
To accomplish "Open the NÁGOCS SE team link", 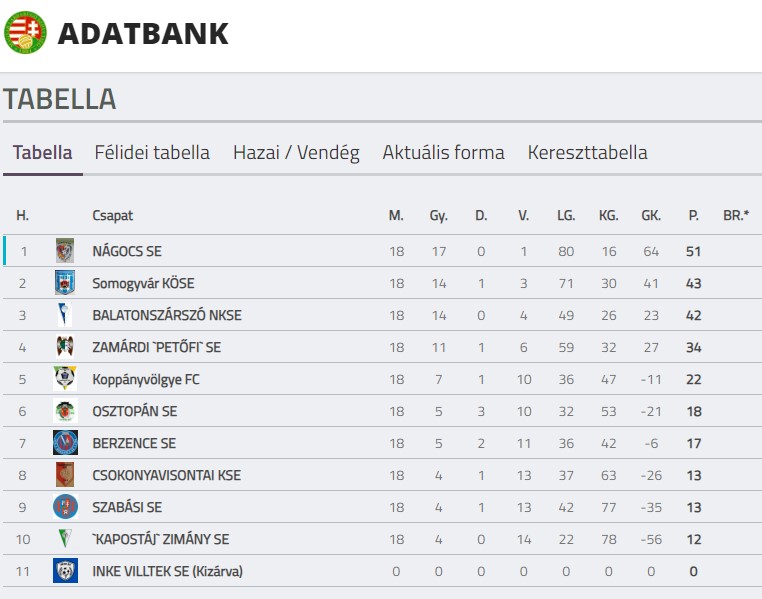I will (126, 251).
